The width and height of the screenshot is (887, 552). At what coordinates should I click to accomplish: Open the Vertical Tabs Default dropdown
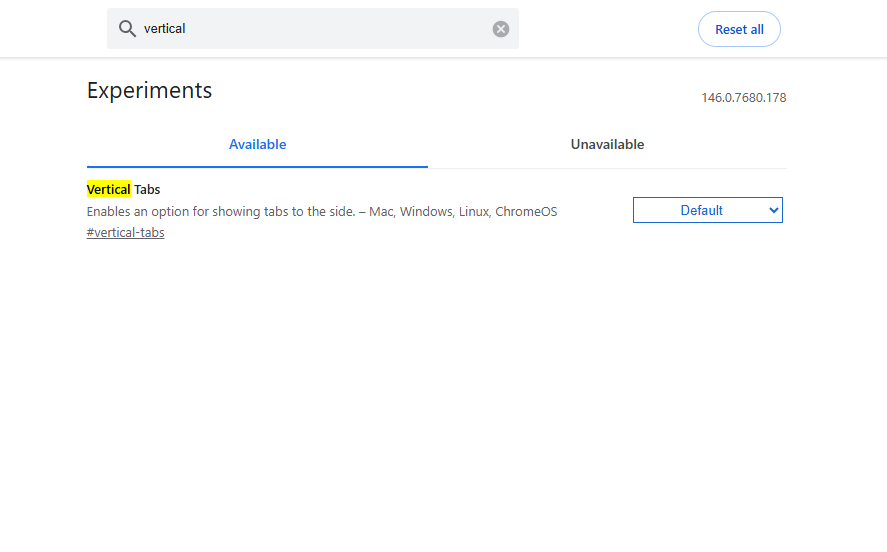(x=707, y=210)
